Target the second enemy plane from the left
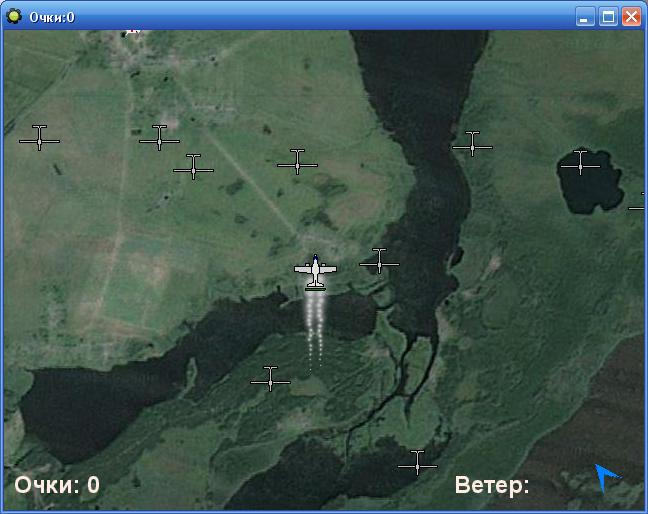The height and width of the screenshot is (514, 648). [159, 138]
